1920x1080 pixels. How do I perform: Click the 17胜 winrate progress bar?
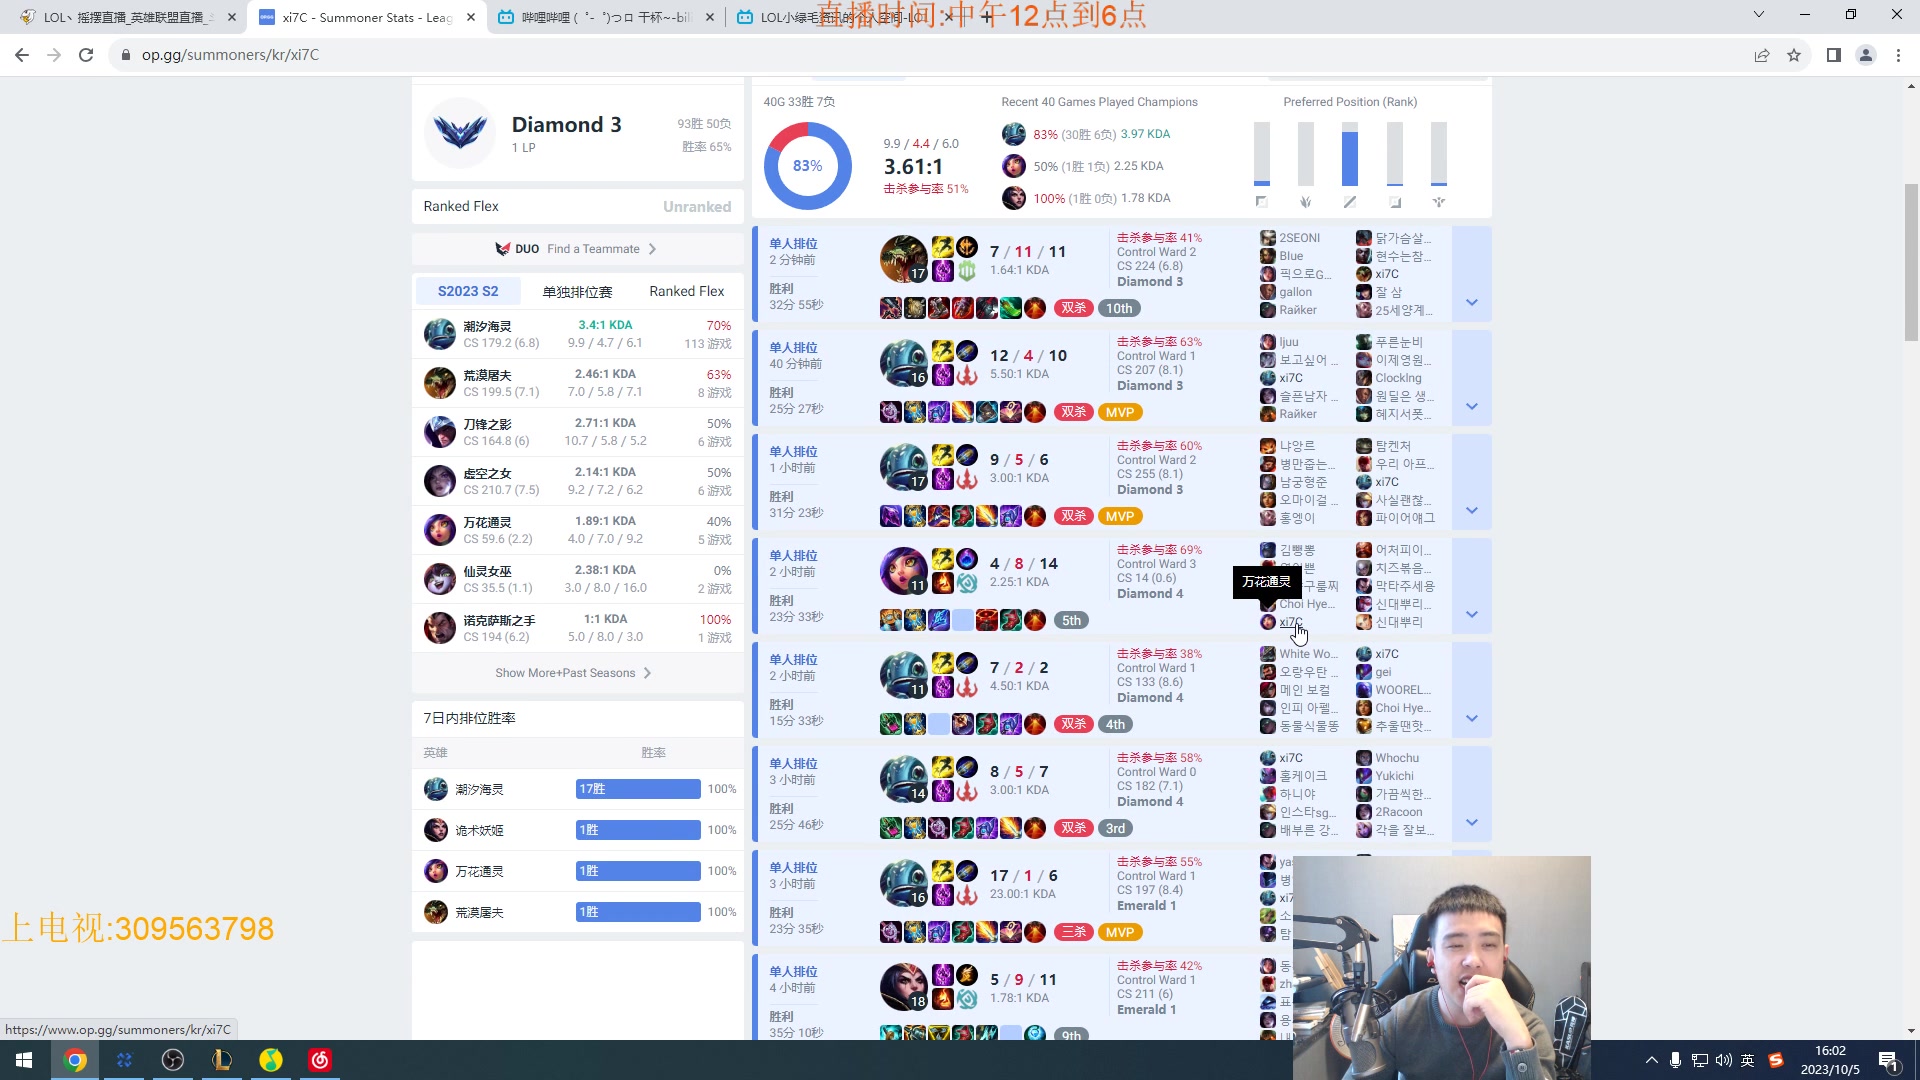(x=637, y=788)
